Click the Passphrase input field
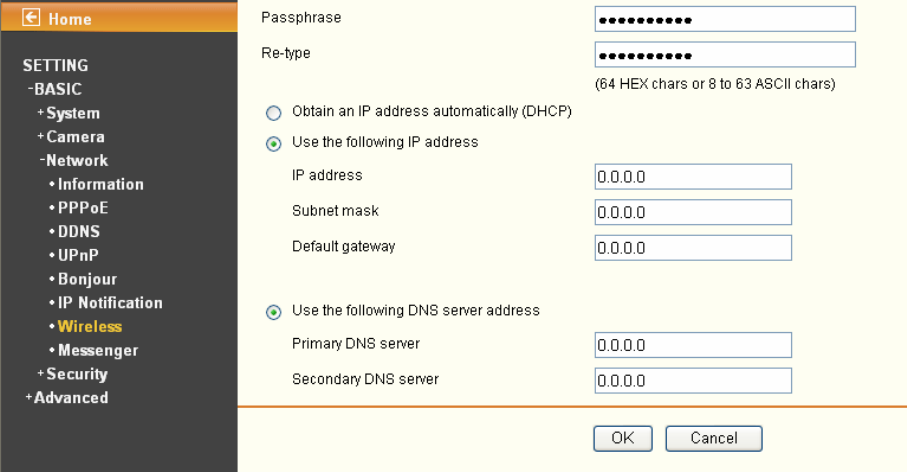Image resolution: width=907 pixels, height=472 pixels. pos(725,19)
